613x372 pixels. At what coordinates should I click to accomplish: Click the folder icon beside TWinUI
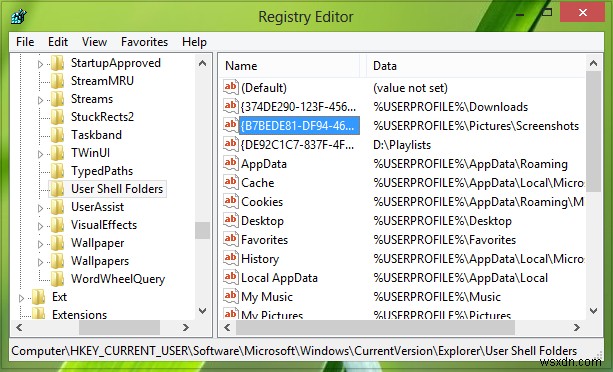pos(57,153)
